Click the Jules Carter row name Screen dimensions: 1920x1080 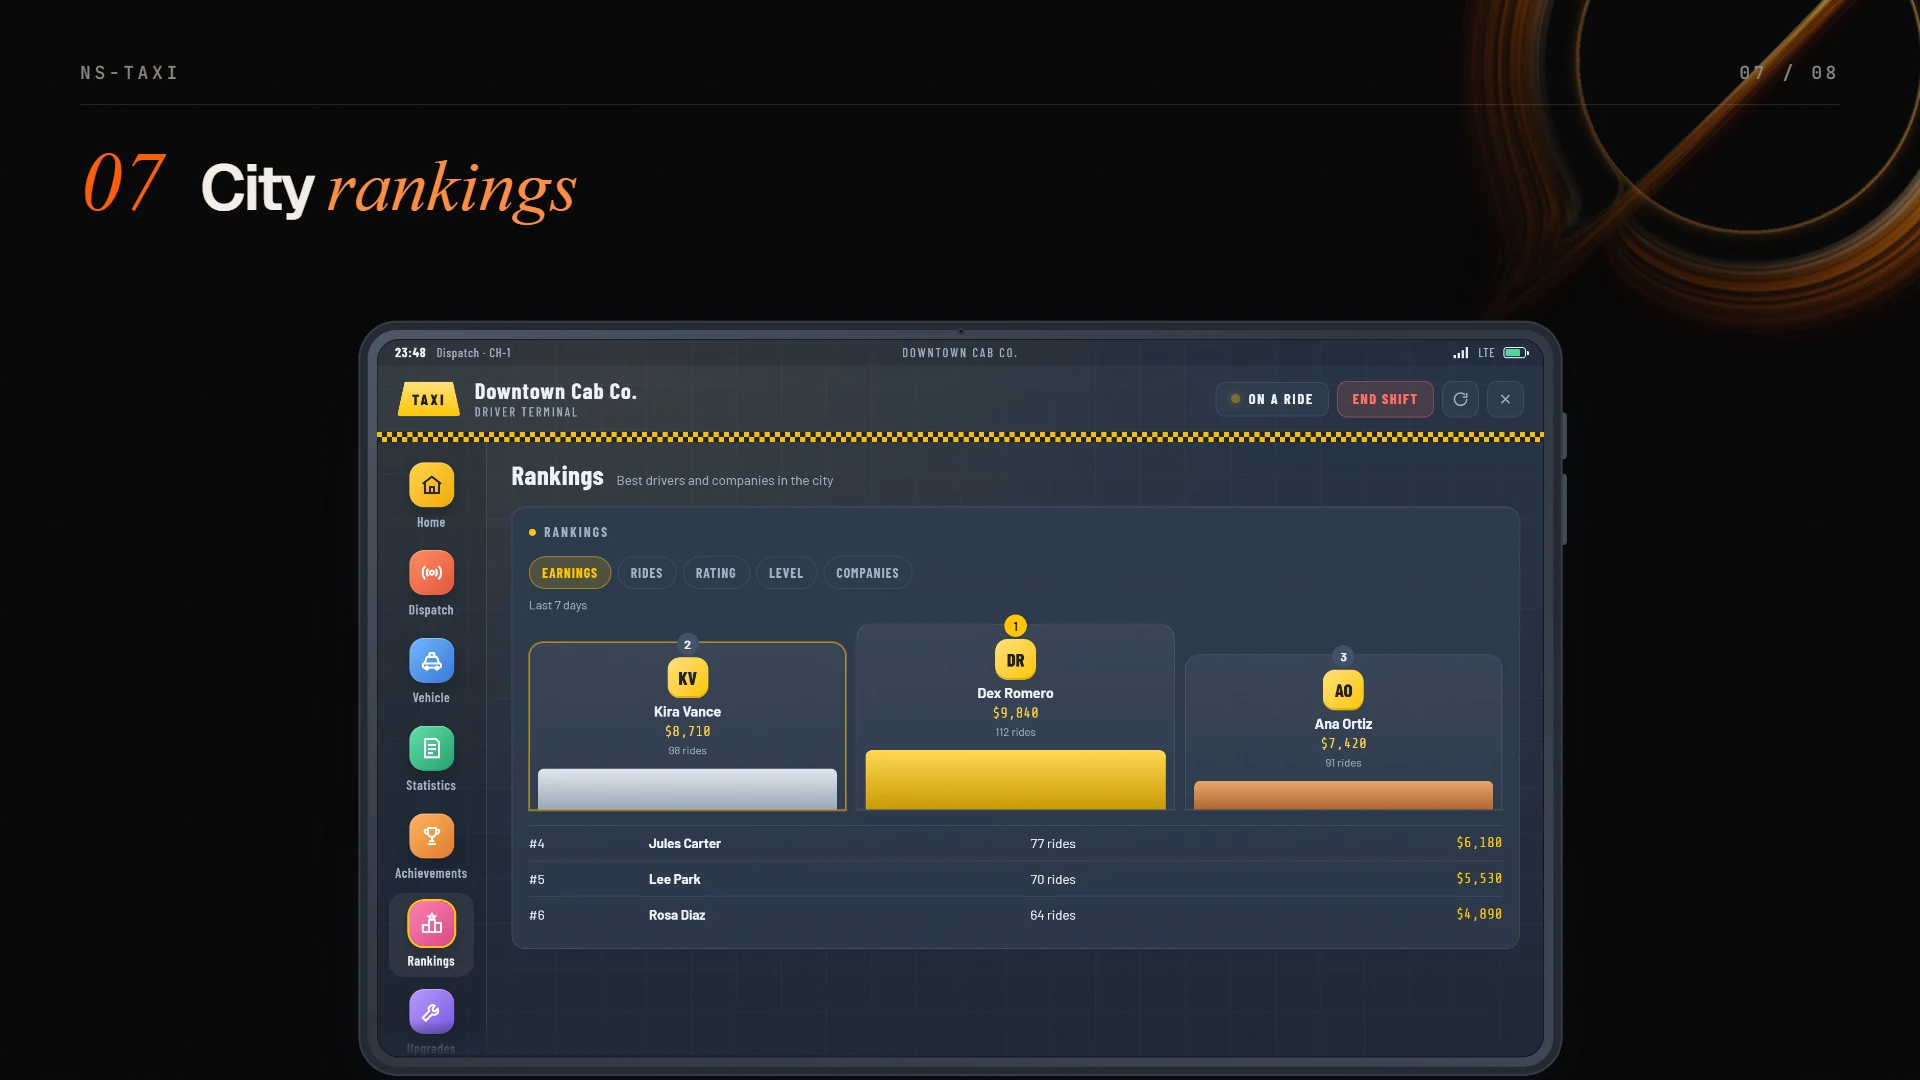pos(684,844)
